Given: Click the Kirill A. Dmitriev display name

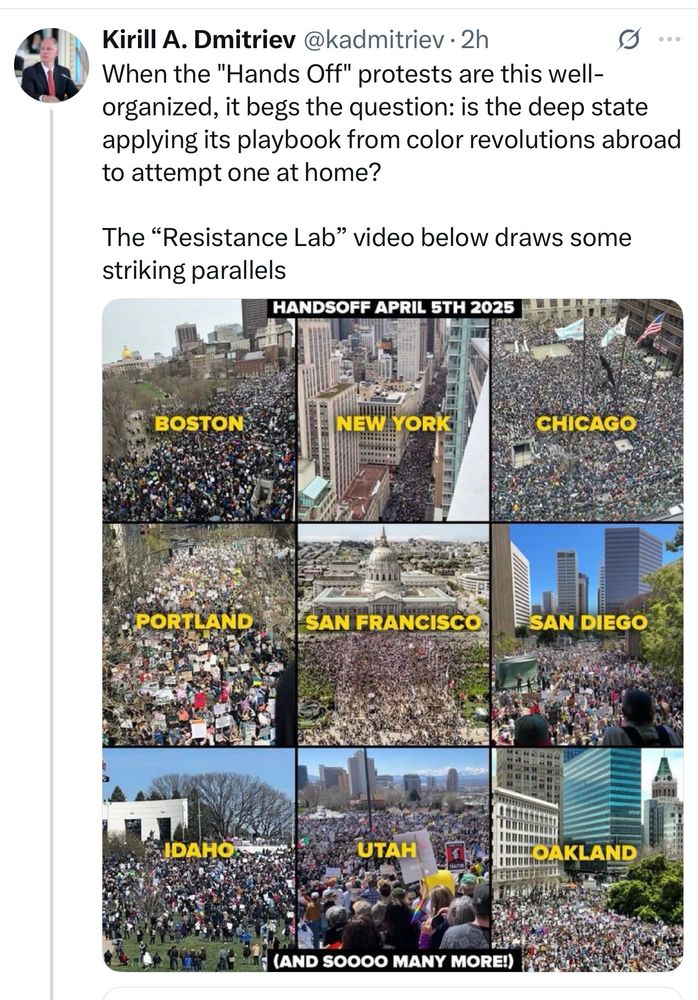Looking at the screenshot, I should [x=199, y=40].
